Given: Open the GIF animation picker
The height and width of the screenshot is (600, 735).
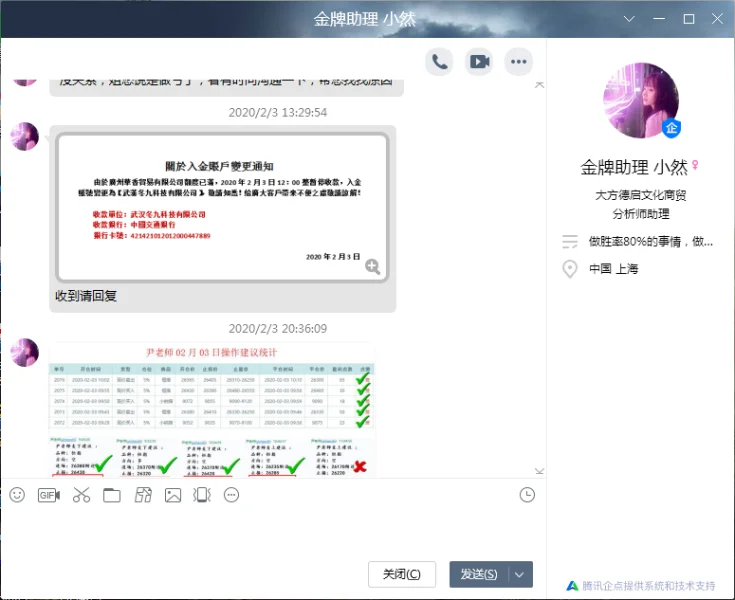Looking at the screenshot, I should [49, 495].
